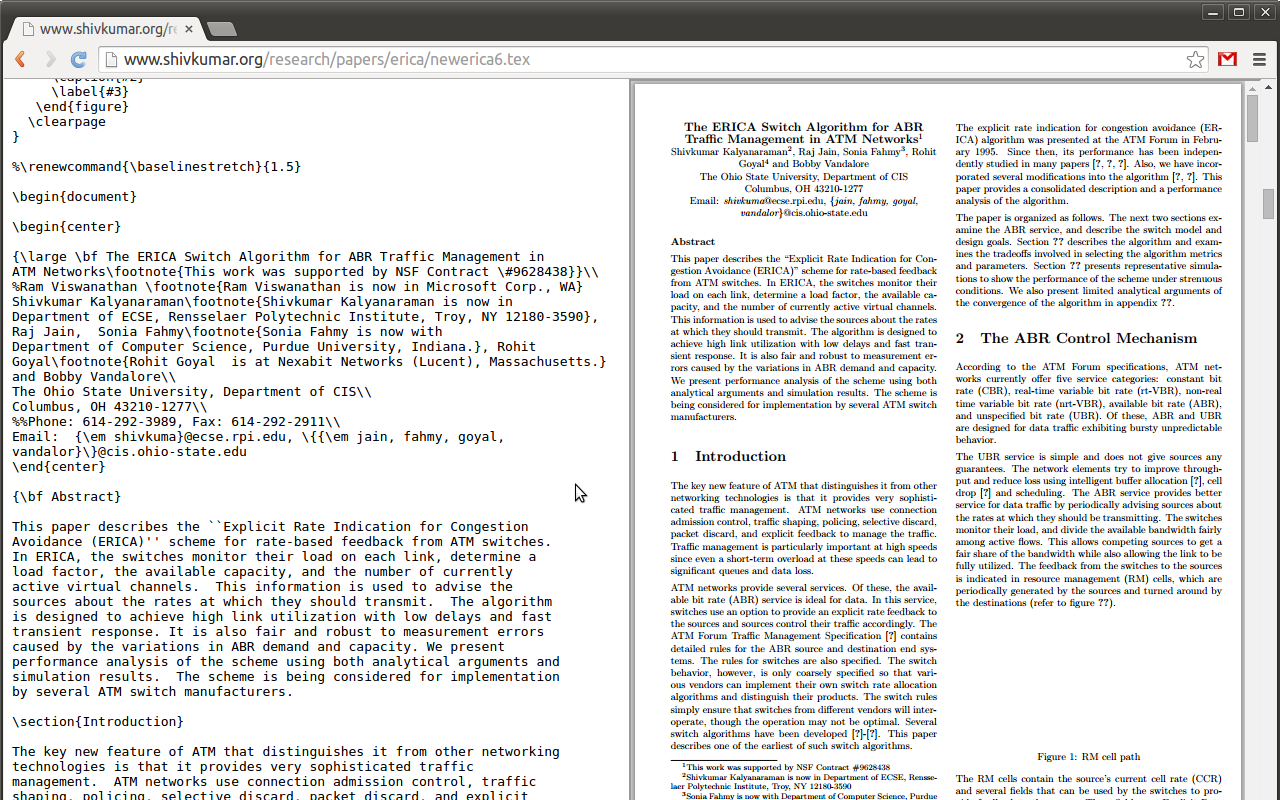This screenshot has width=1280, height=800.
Task: Click the \begin{document} line
Action: click(74, 197)
